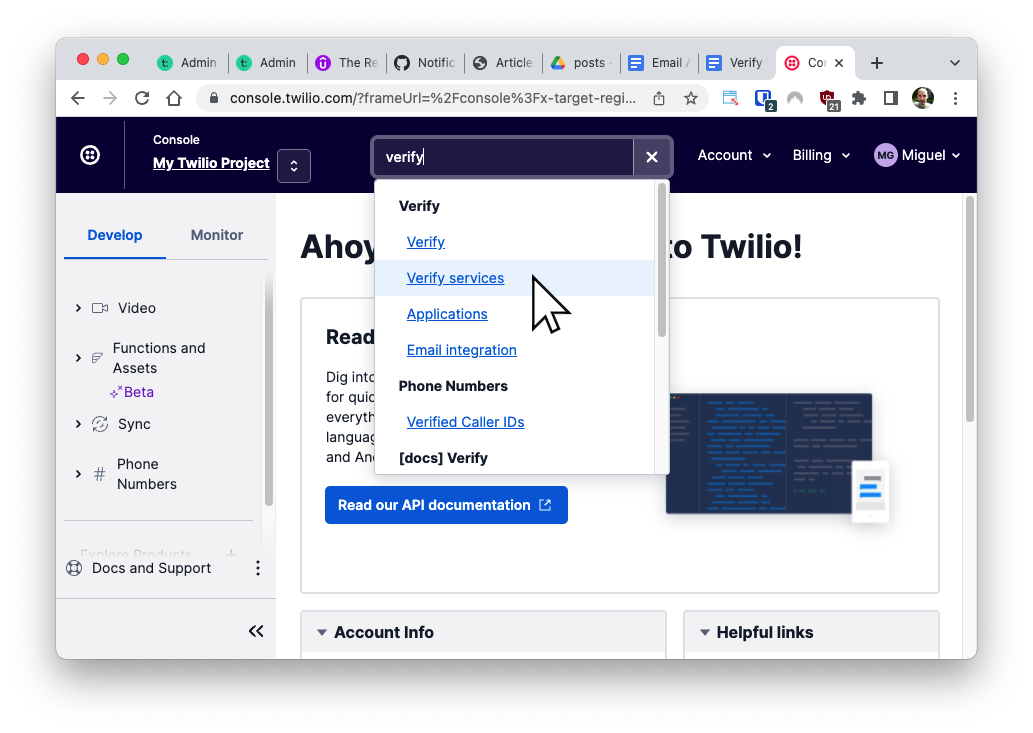The width and height of the screenshot is (1033, 733).
Task: Open the Billing dropdown menu
Action: point(821,155)
